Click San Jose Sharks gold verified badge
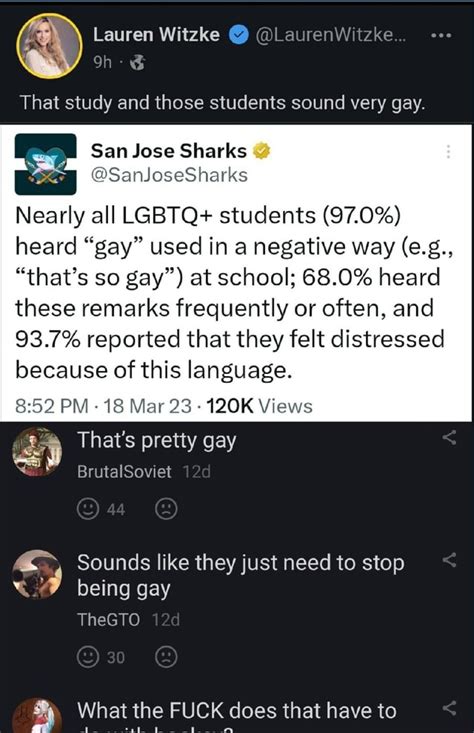 [262, 151]
